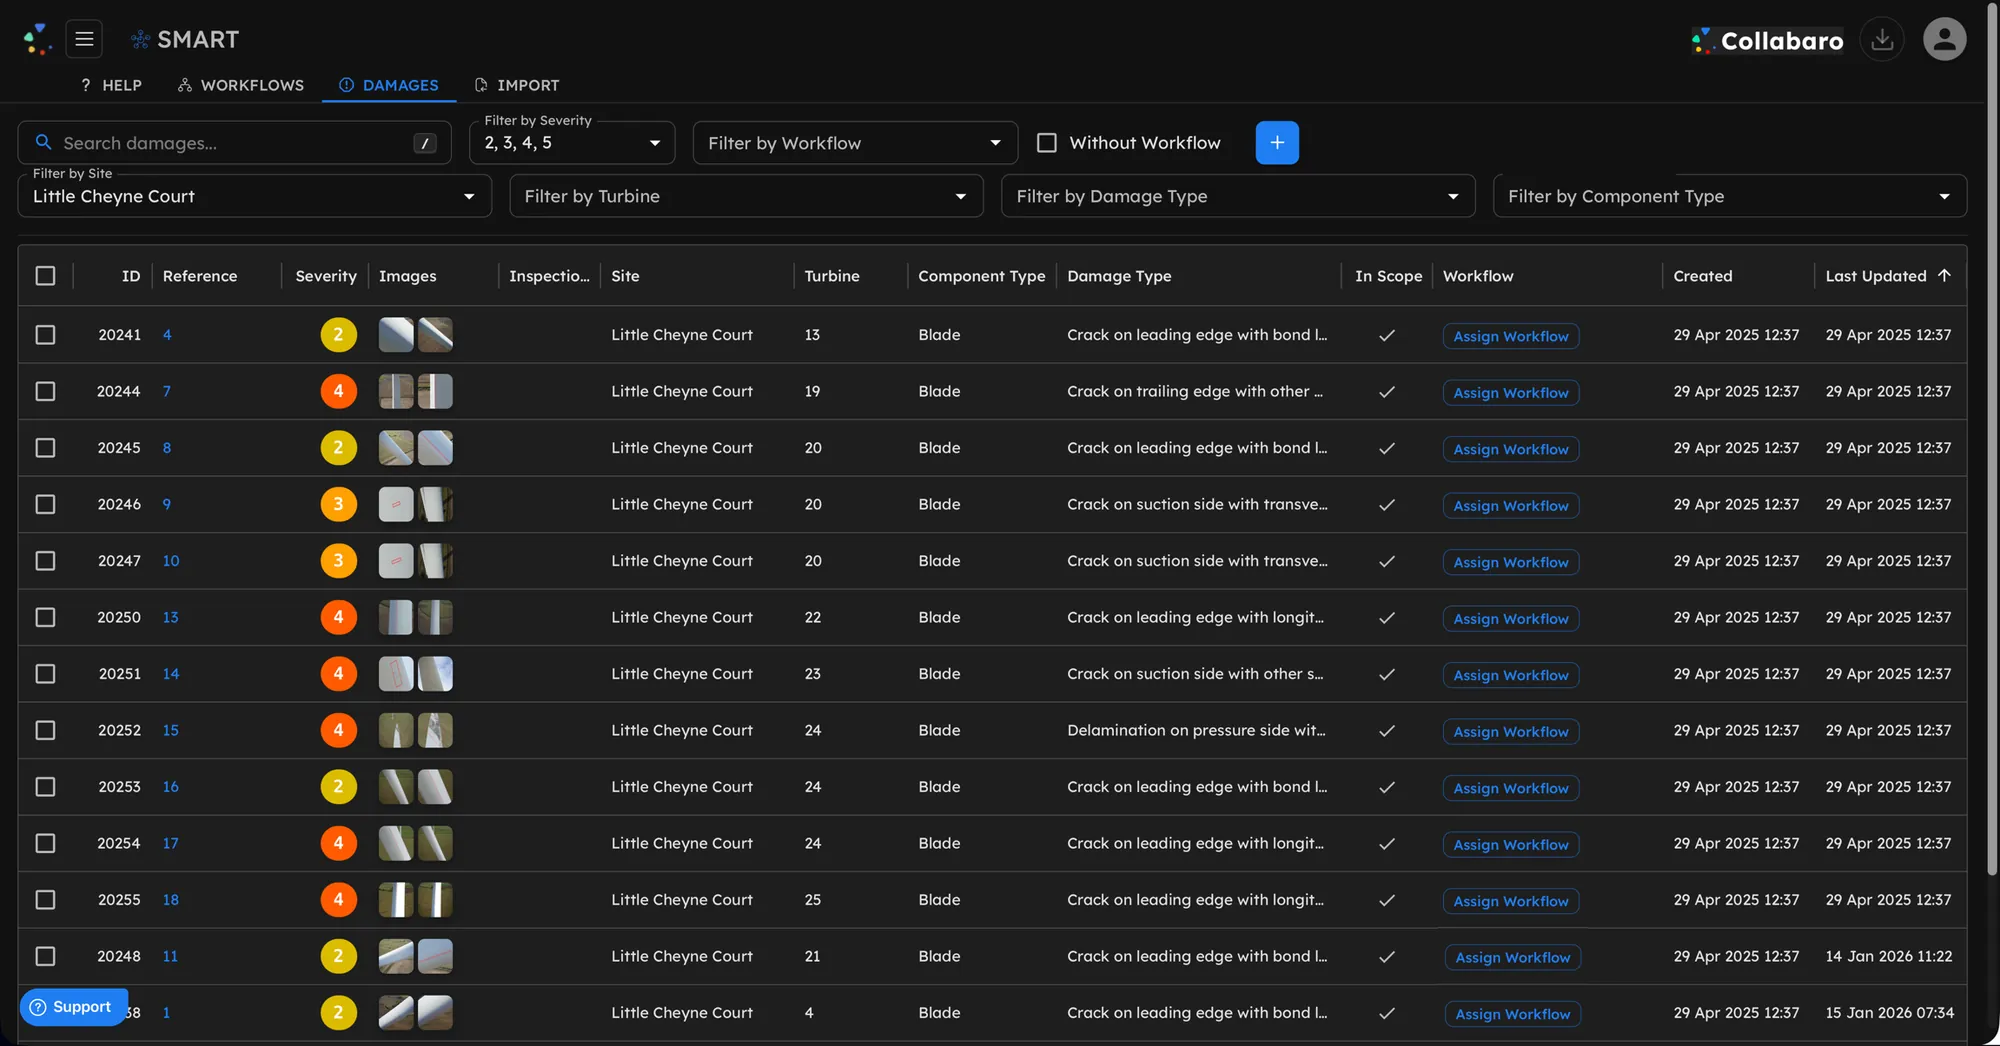Viewport: 2000px width, 1046px height.
Task: Open first image thumbnail for ID 20248
Action: [396, 957]
